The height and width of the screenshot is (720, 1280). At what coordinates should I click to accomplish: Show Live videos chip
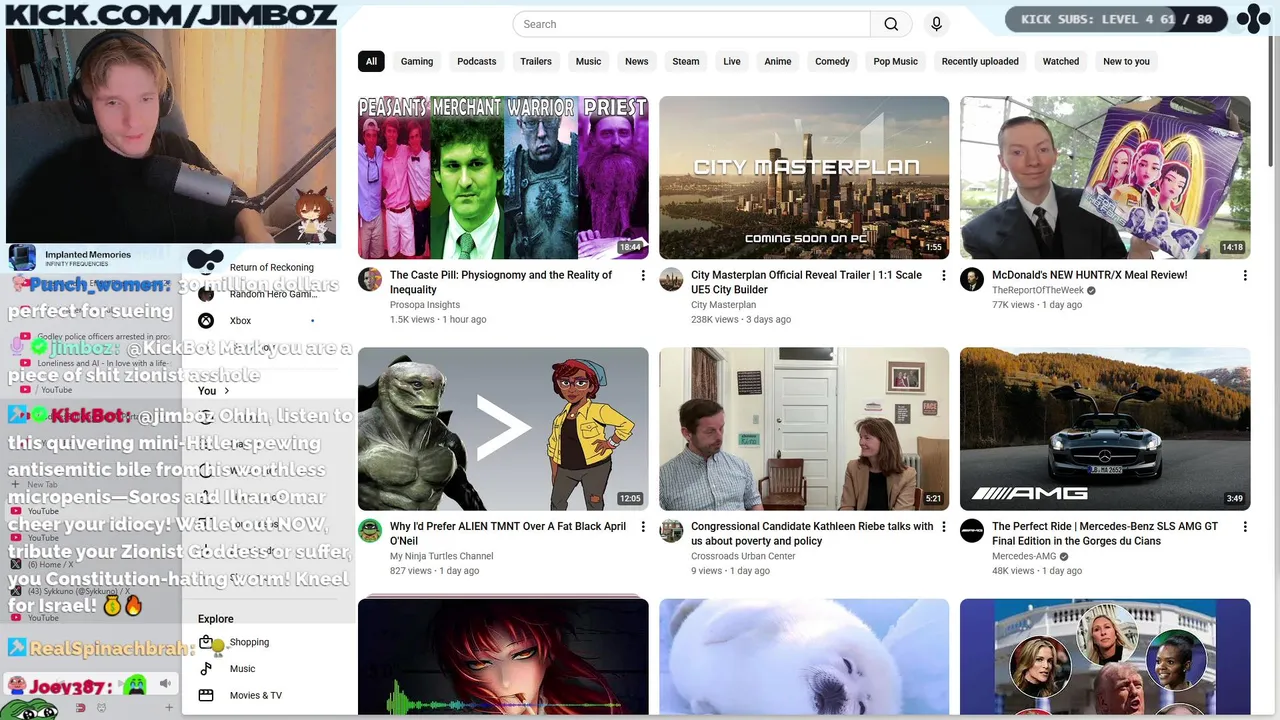click(732, 61)
